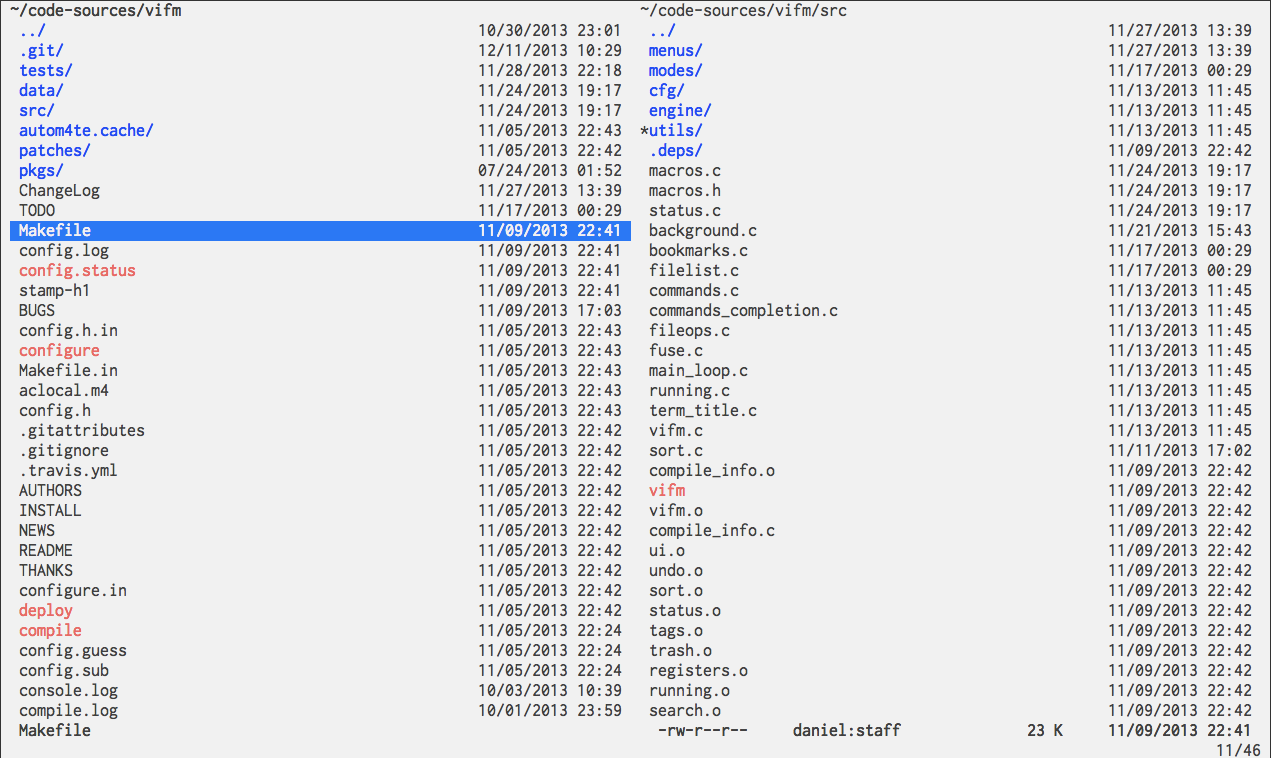Image resolution: width=1271 pixels, height=758 pixels.
Task: Select compile_info.o object file
Action: pos(712,470)
